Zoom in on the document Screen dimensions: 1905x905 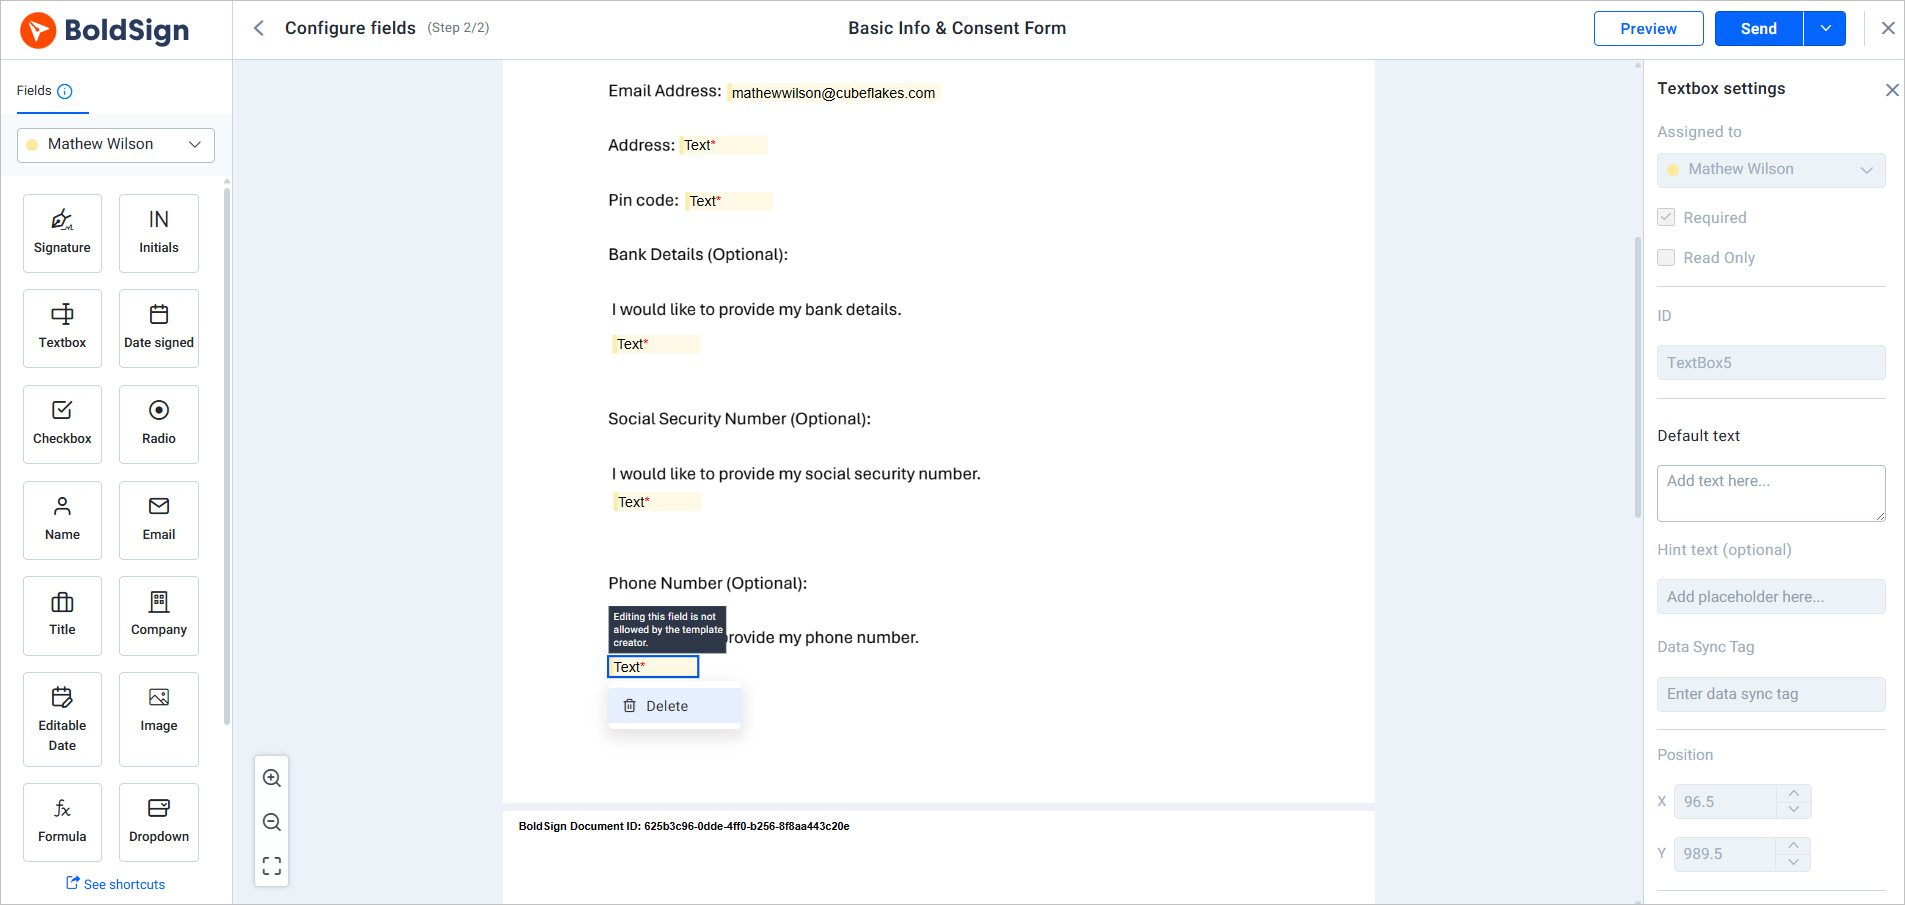click(272, 778)
